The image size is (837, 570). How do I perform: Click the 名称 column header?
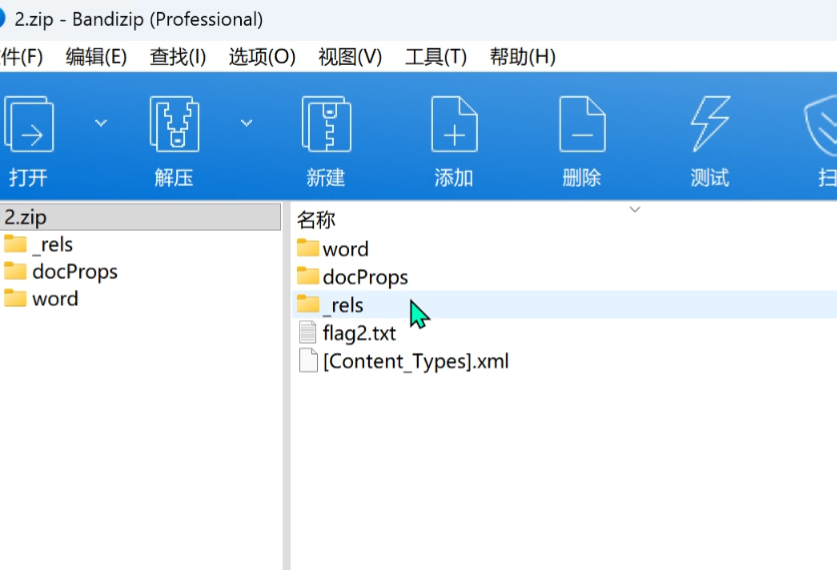(316, 220)
